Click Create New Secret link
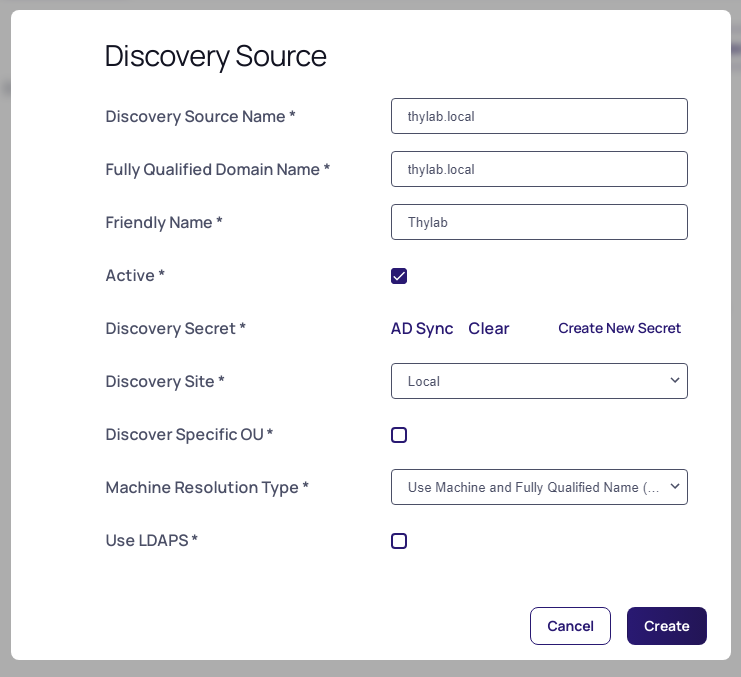 click(x=620, y=328)
